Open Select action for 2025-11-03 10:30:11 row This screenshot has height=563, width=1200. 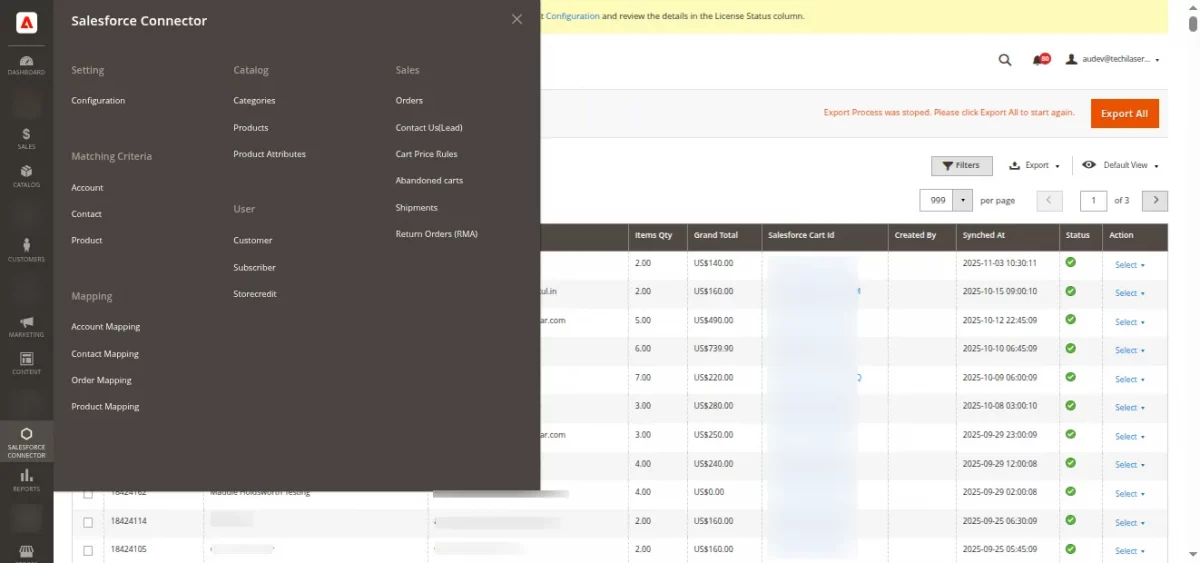1130,265
